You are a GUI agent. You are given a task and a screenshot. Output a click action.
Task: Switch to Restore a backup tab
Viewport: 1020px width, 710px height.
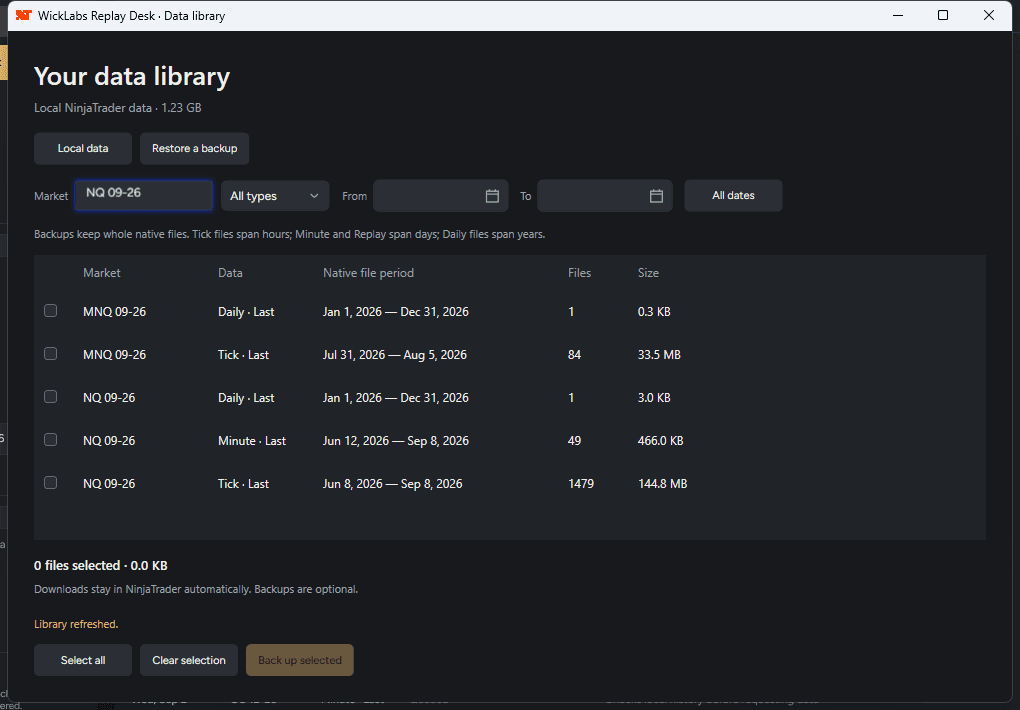click(195, 148)
